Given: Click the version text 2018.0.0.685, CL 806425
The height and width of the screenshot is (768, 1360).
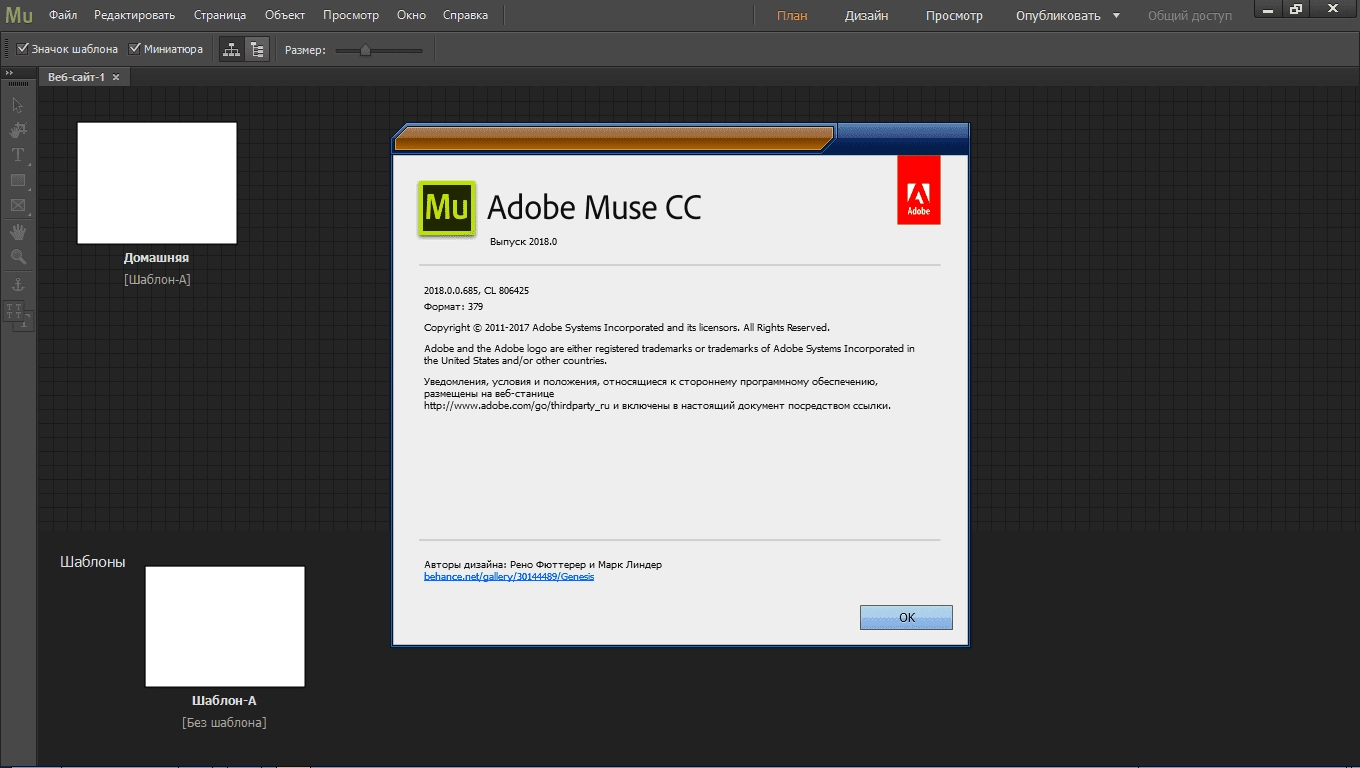Looking at the screenshot, I should pyautogui.click(x=476, y=290).
